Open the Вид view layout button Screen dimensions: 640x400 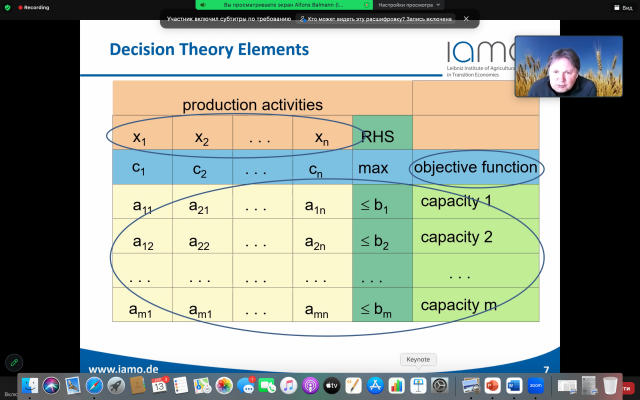tap(623, 7)
